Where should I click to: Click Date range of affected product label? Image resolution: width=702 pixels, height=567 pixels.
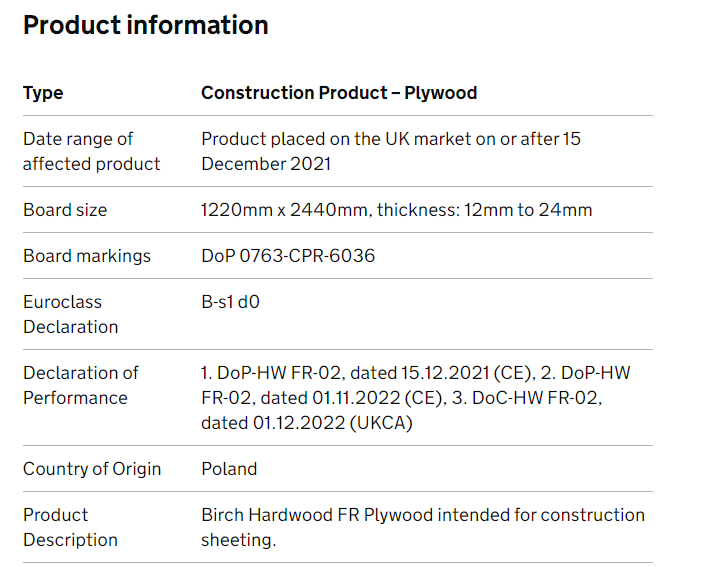point(91,151)
